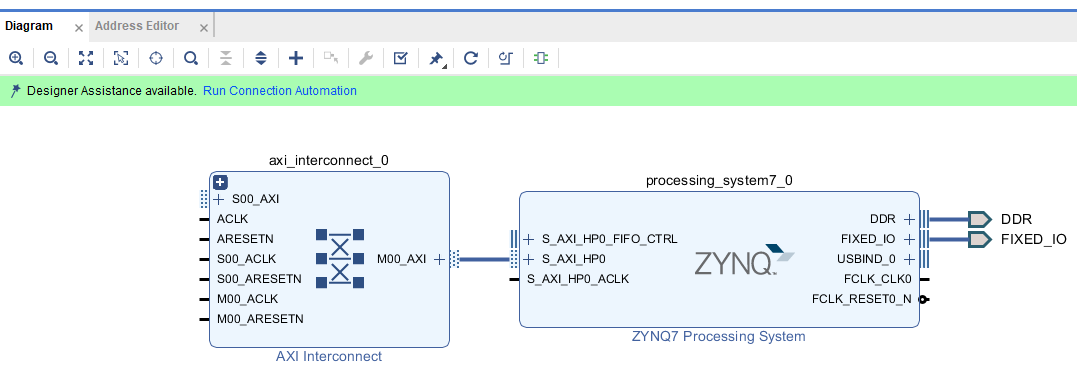Expand the FIXED_IO interface pin on the Zynq block

[x=909, y=239]
